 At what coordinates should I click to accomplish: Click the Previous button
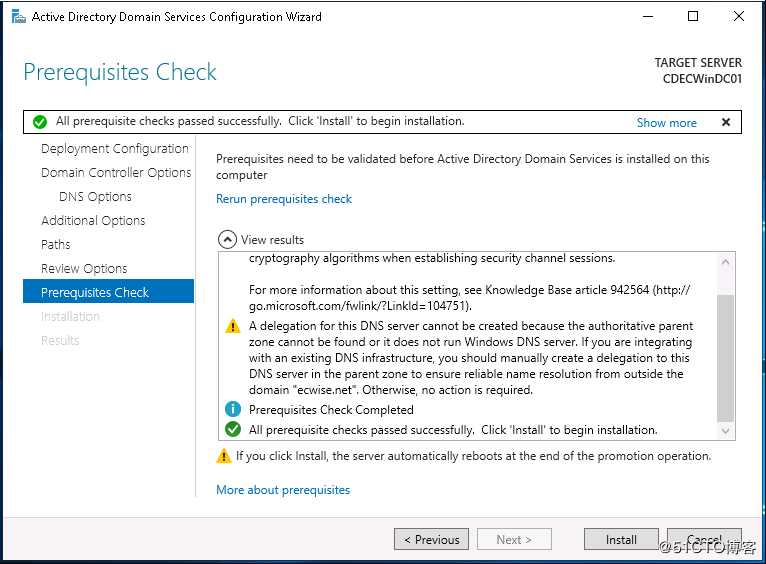click(431, 539)
